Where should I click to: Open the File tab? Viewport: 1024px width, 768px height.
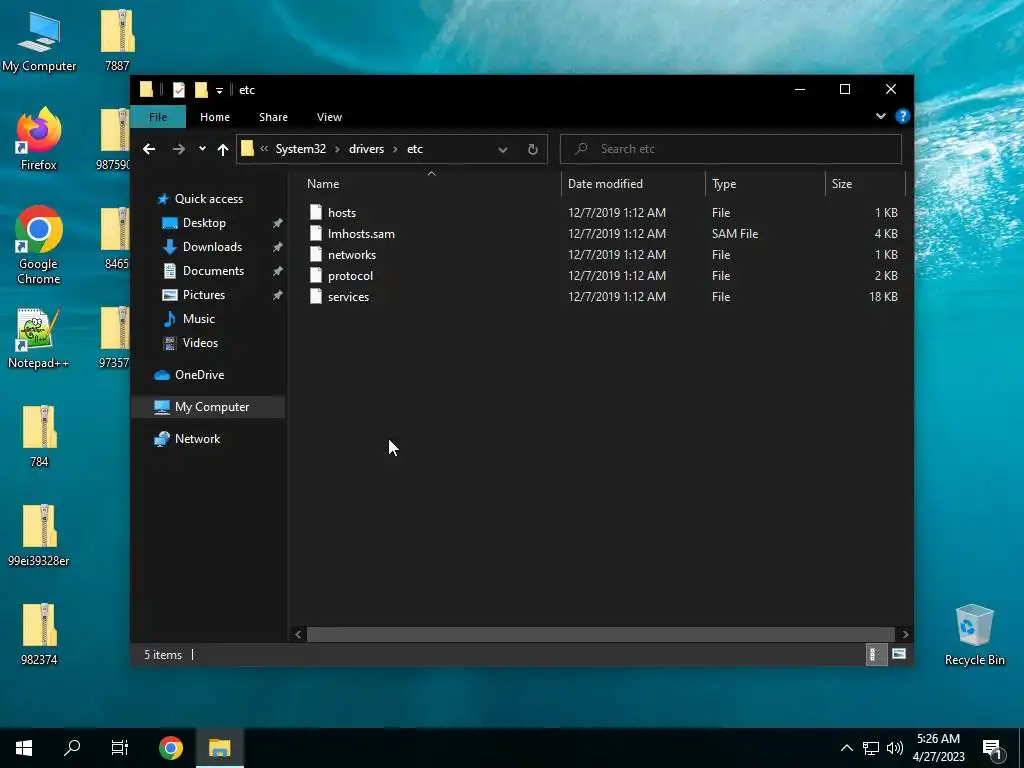tap(158, 117)
